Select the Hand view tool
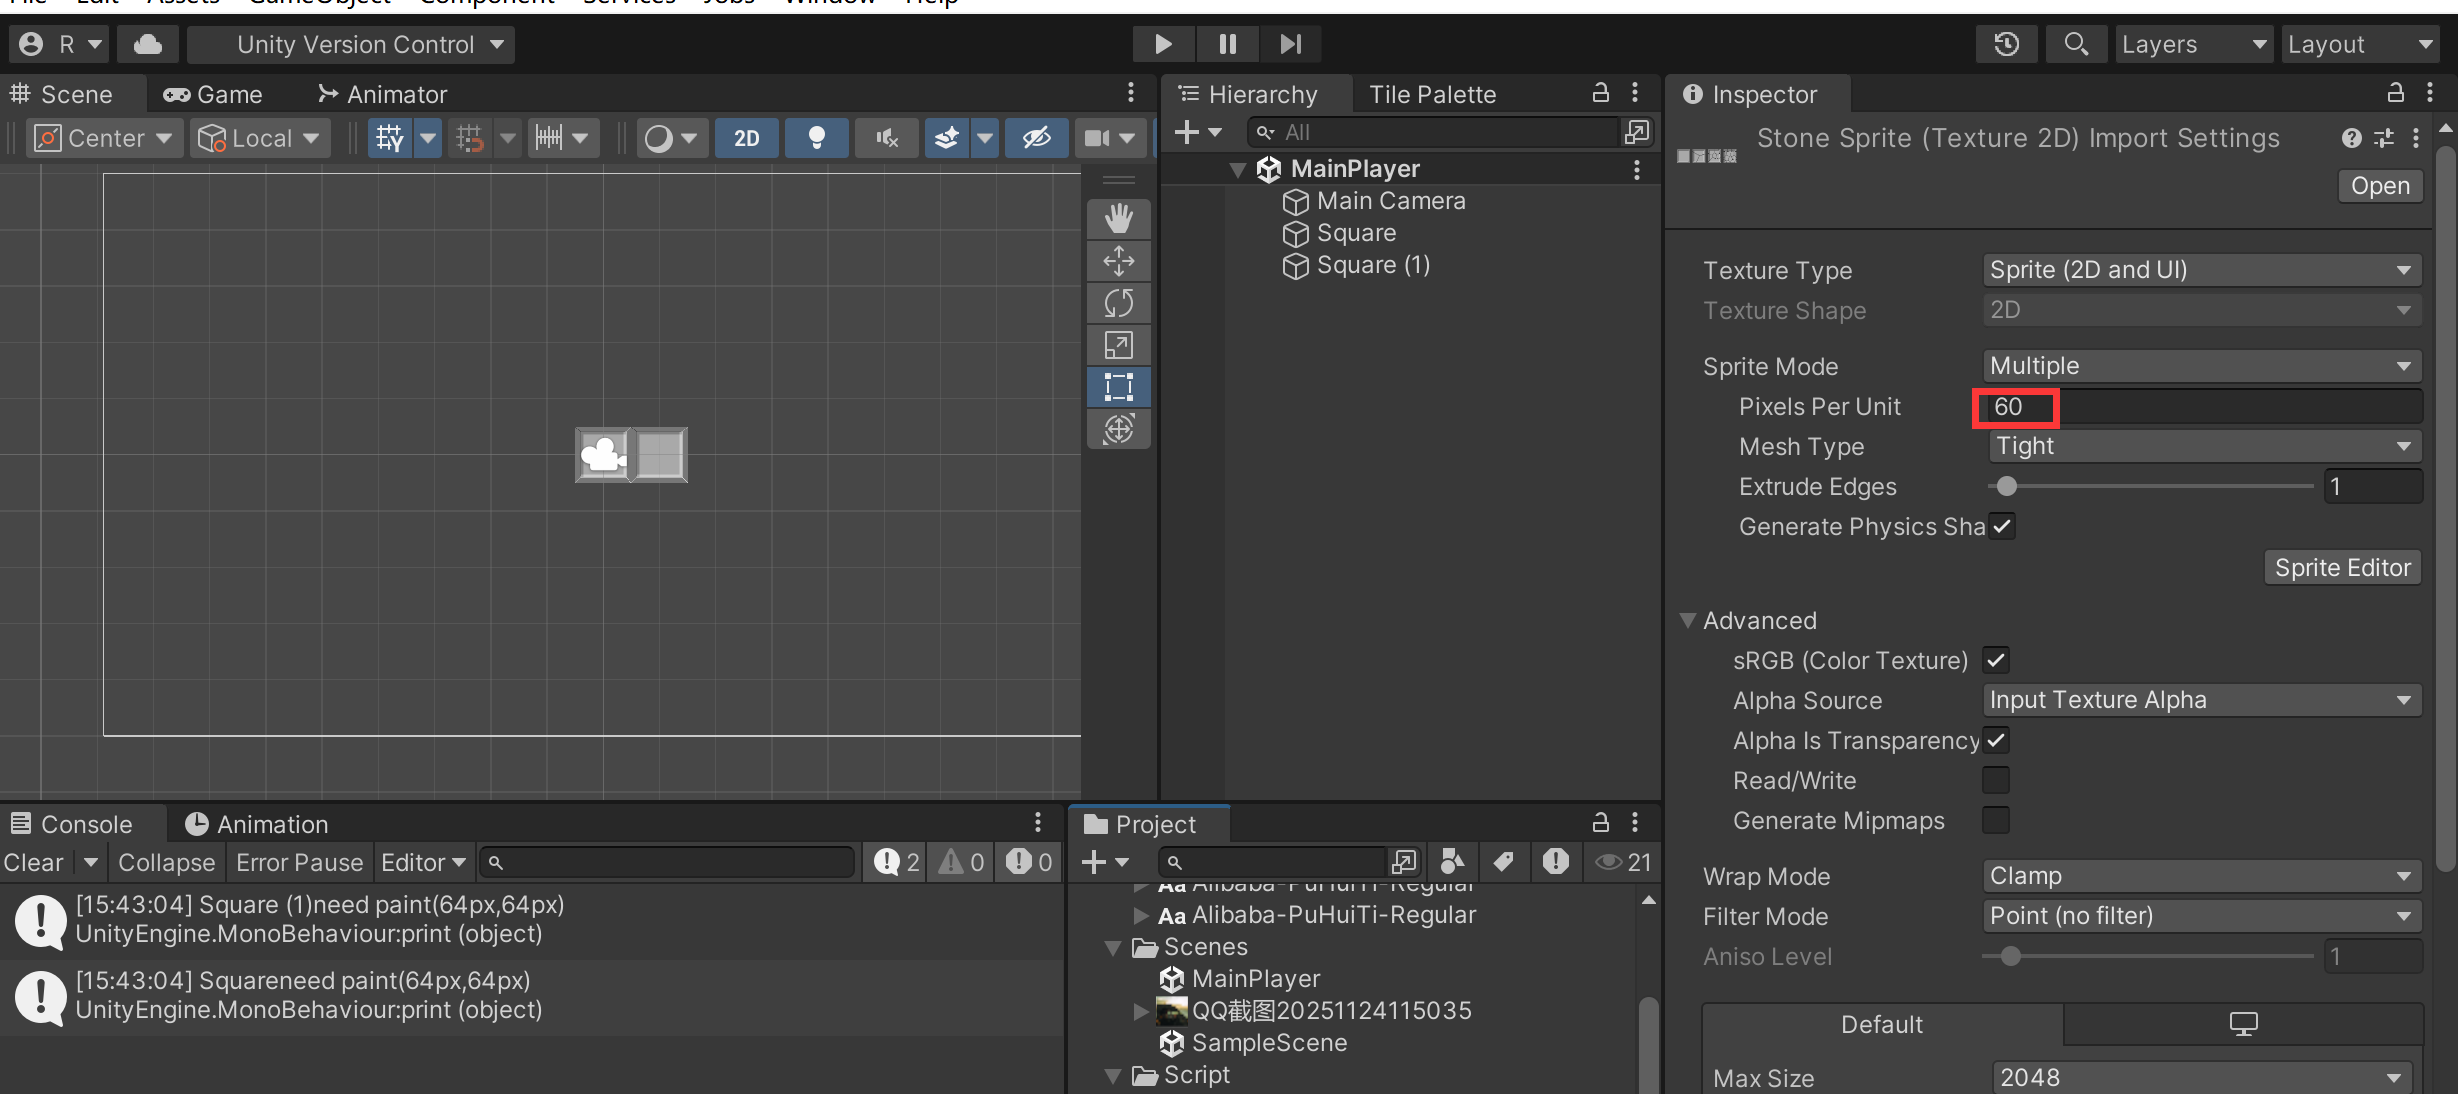 point(1118,219)
